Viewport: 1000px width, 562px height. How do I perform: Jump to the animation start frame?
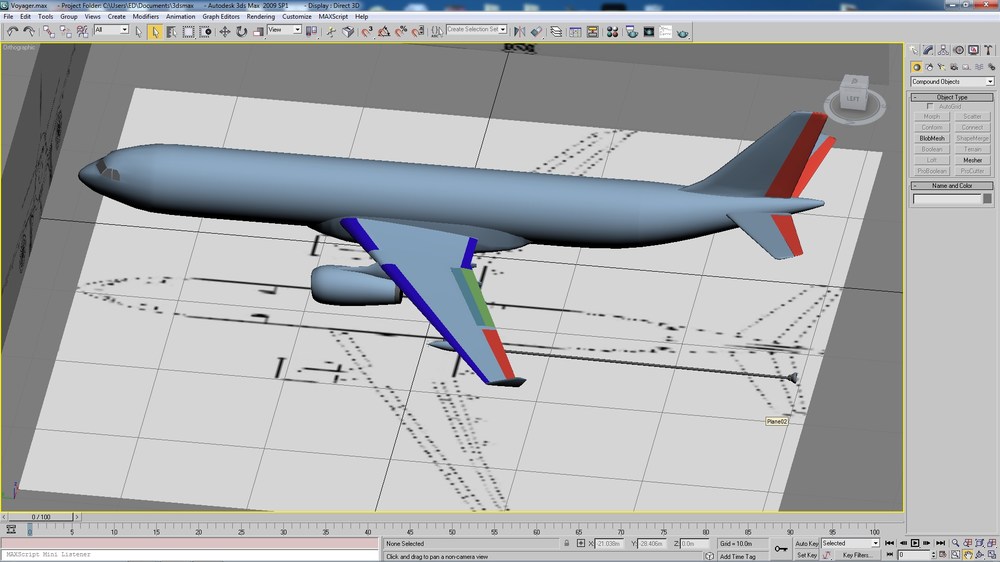(890, 543)
